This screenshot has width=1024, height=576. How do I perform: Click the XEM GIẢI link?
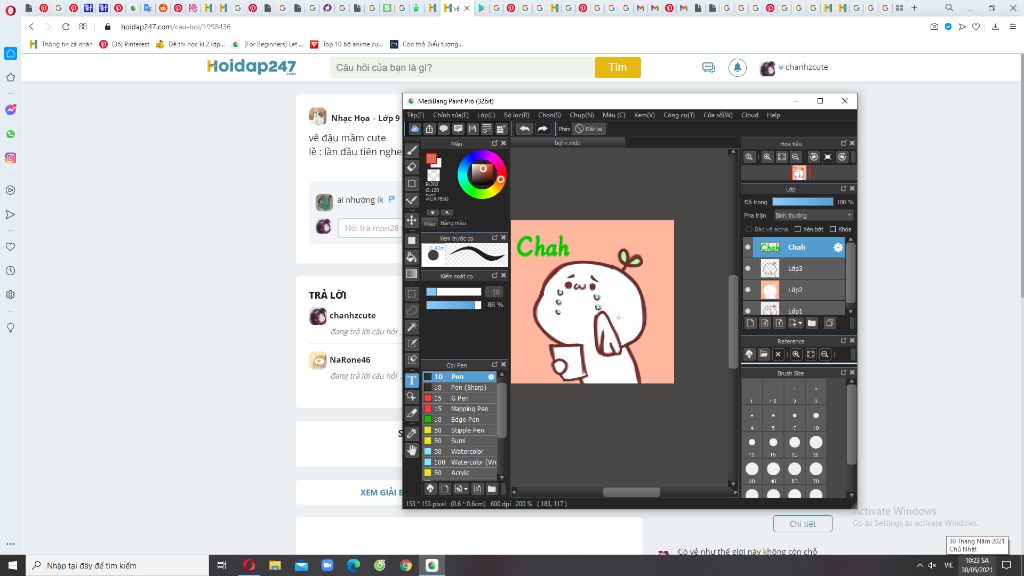tap(381, 492)
